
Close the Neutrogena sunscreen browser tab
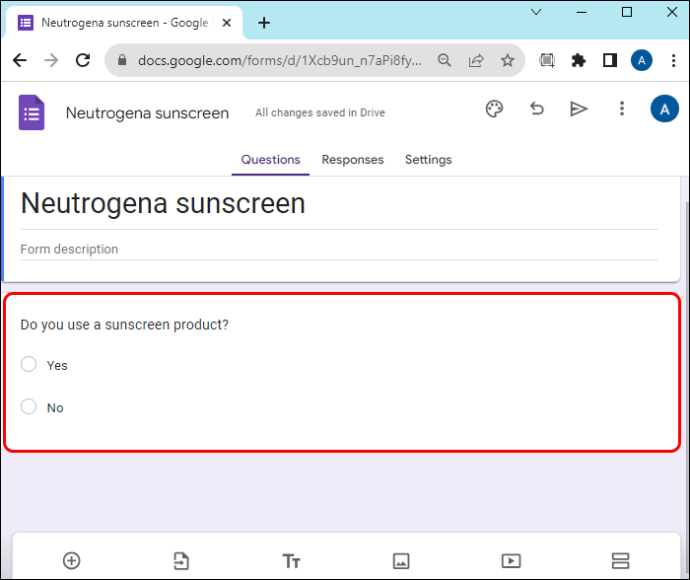(227, 22)
